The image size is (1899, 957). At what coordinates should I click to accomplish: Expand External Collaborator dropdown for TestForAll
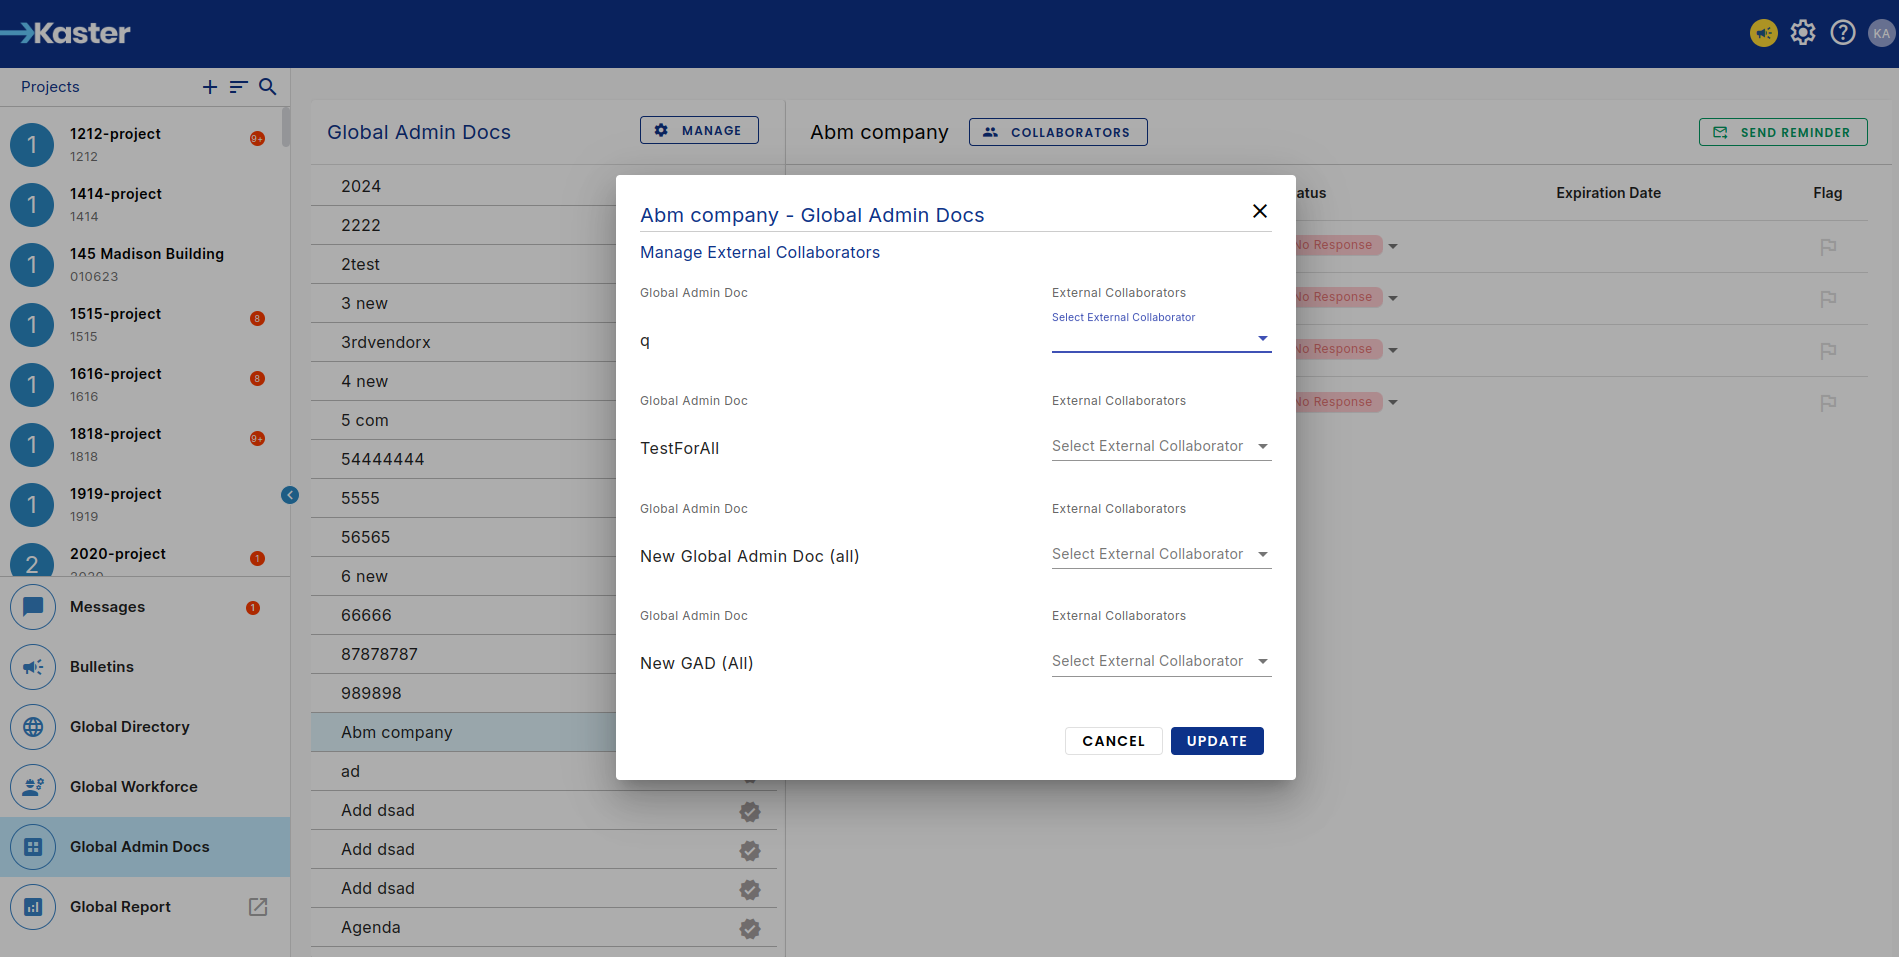pyautogui.click(x=1160, y=446)
